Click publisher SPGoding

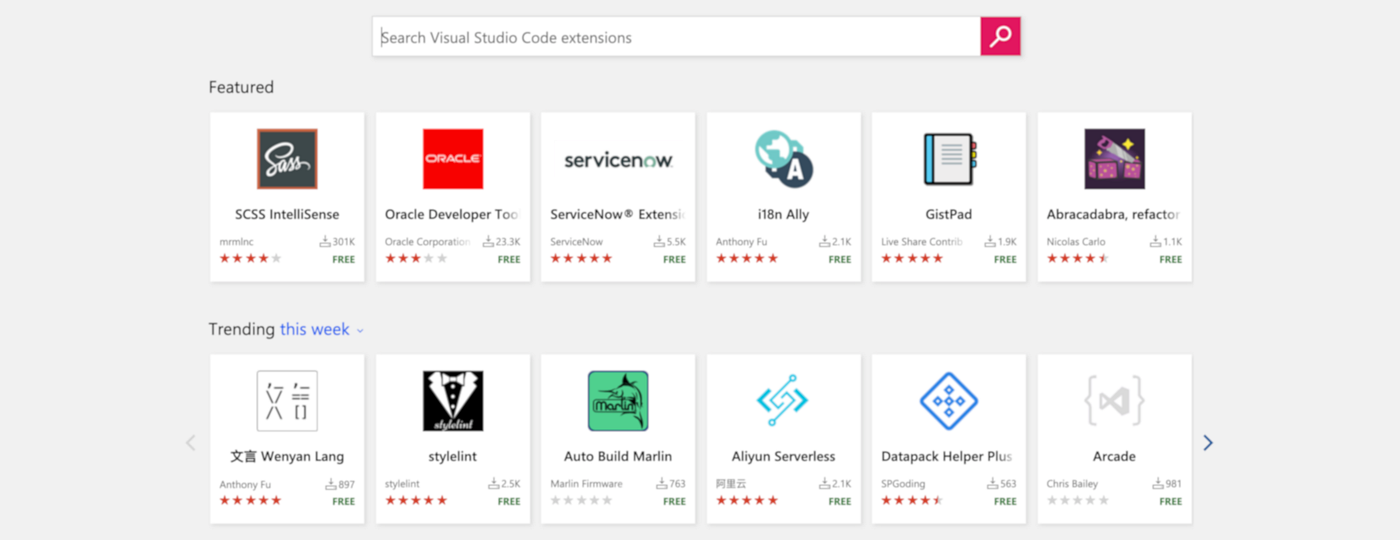(x=903, y=484)
